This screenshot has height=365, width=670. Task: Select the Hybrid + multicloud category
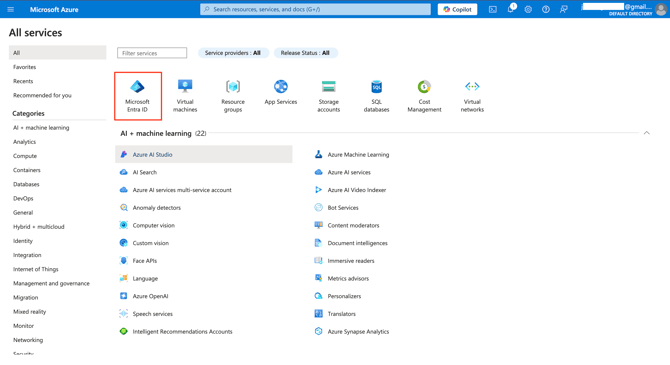38,227
